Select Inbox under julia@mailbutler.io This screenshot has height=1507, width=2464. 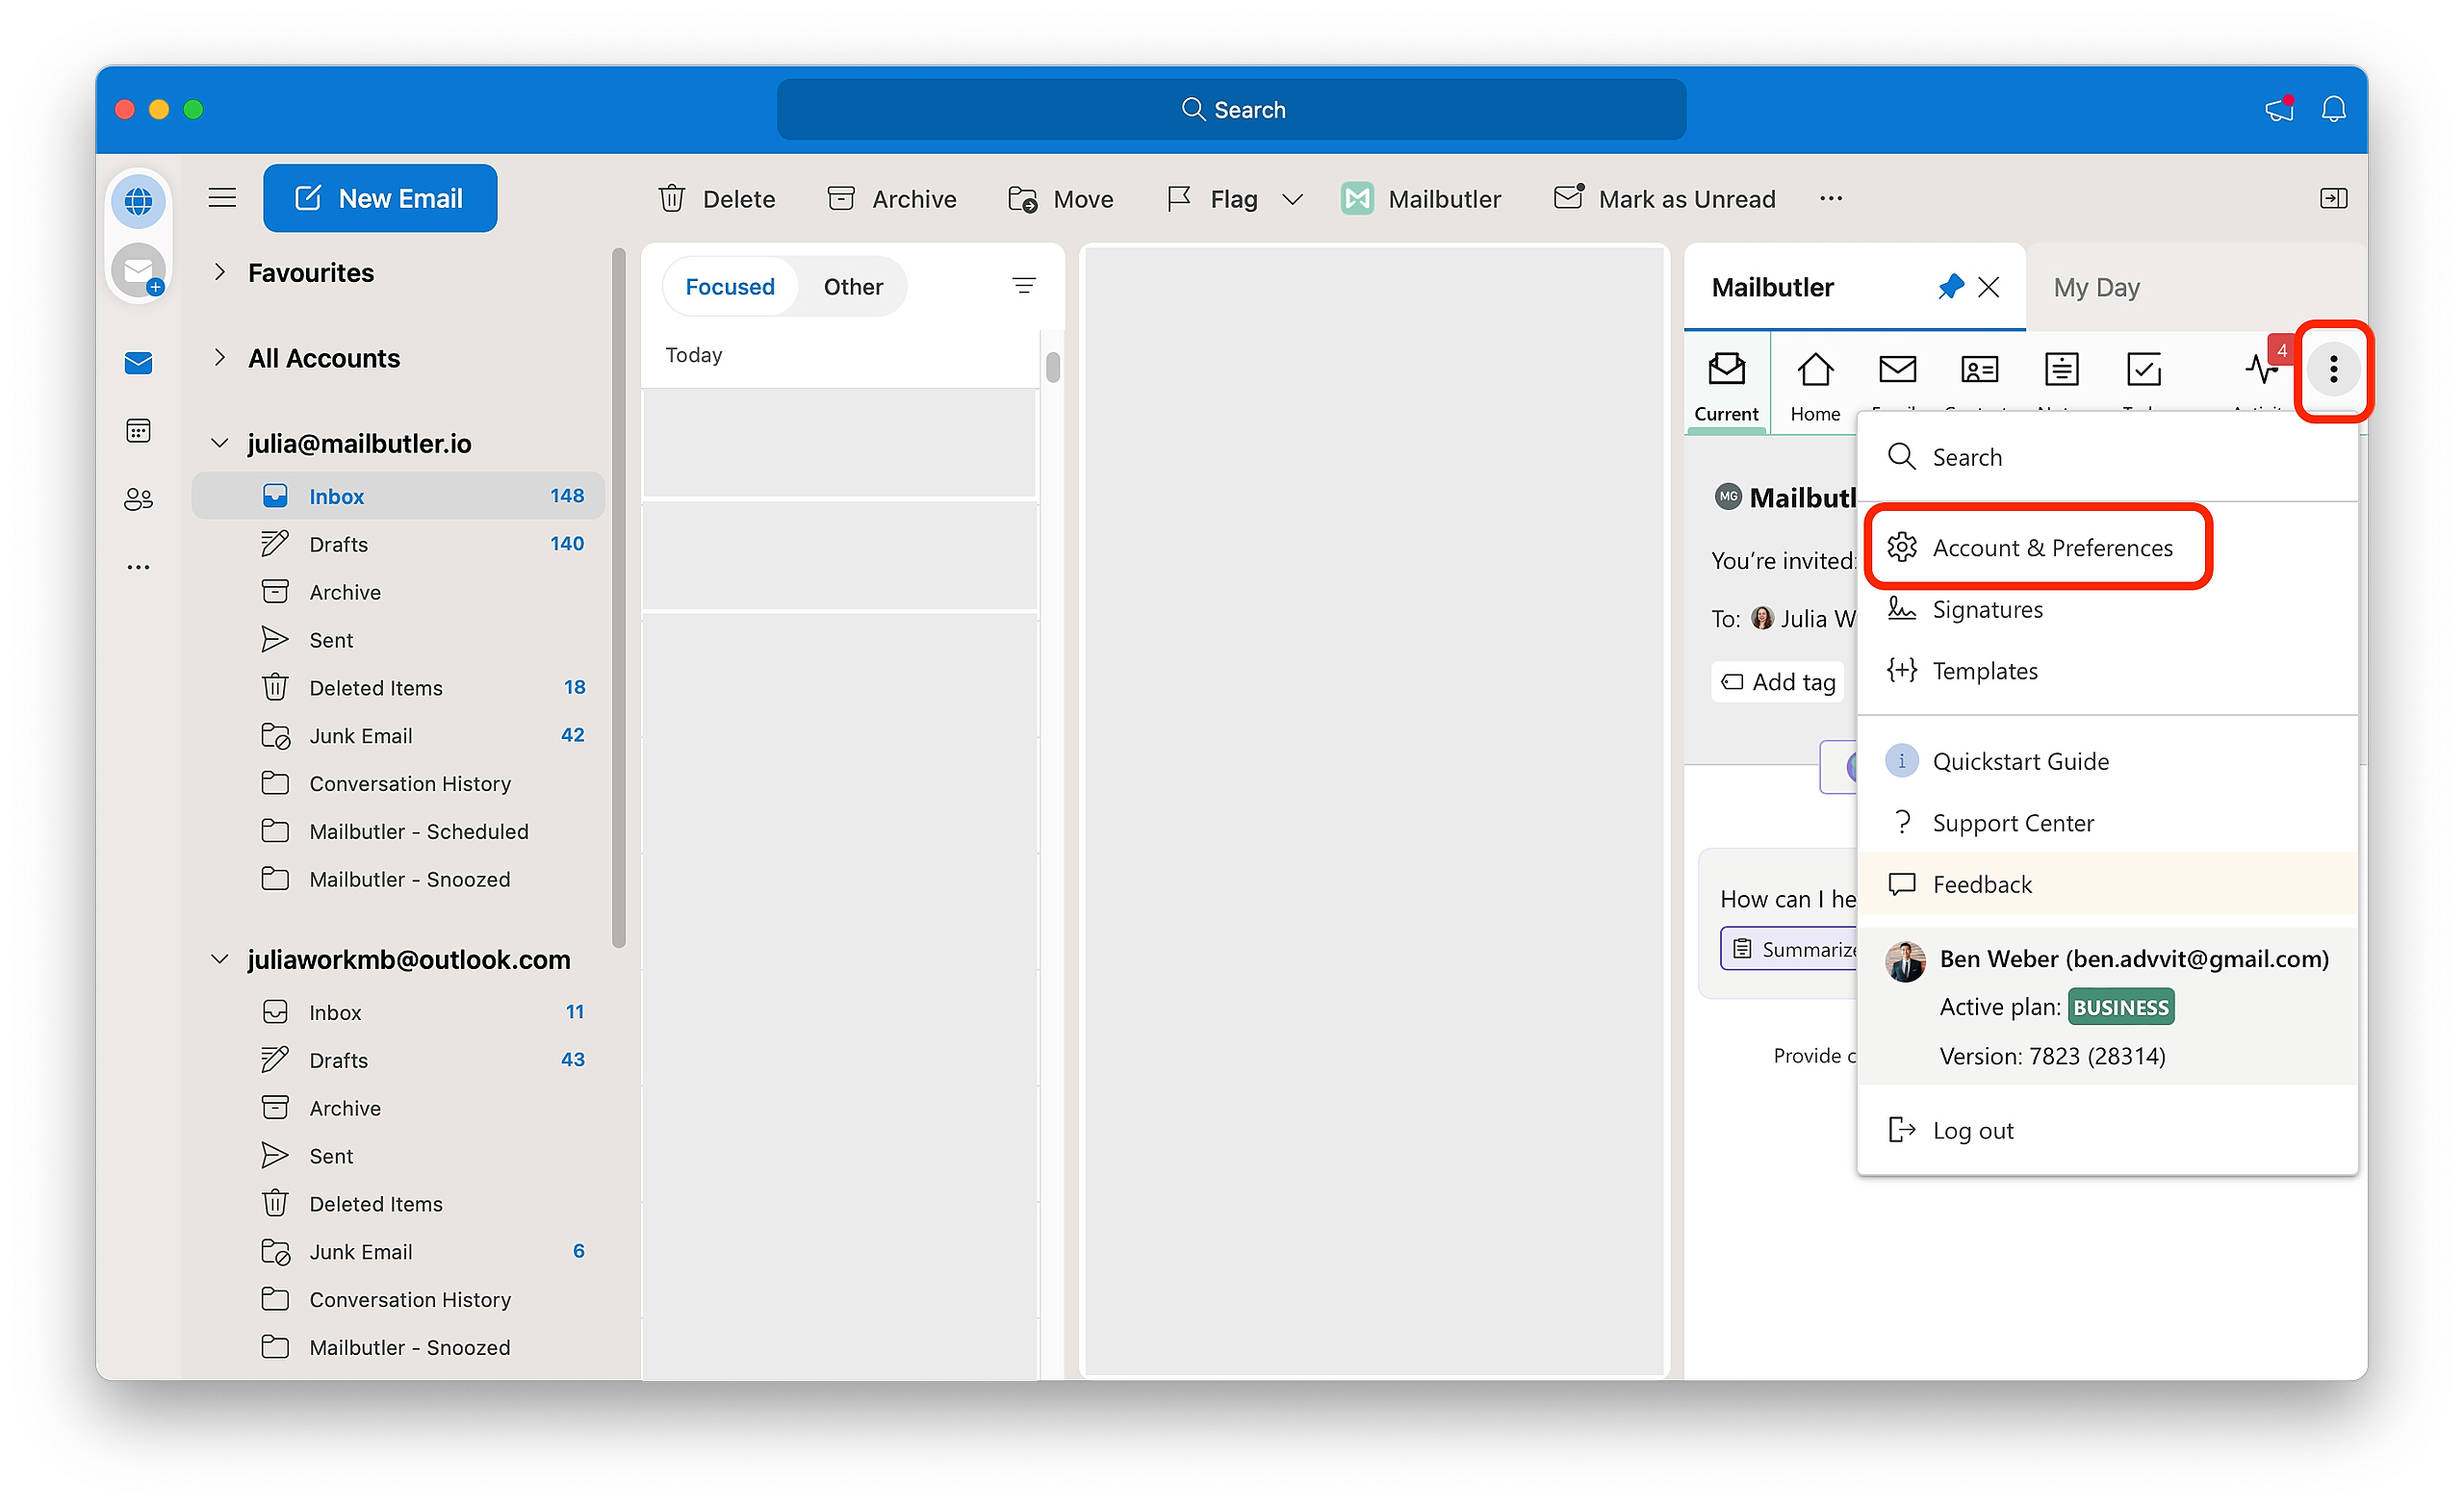[398, 496]
